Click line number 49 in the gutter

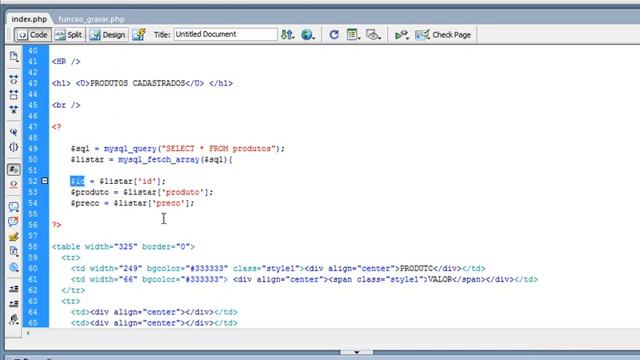tap(33, 149)
